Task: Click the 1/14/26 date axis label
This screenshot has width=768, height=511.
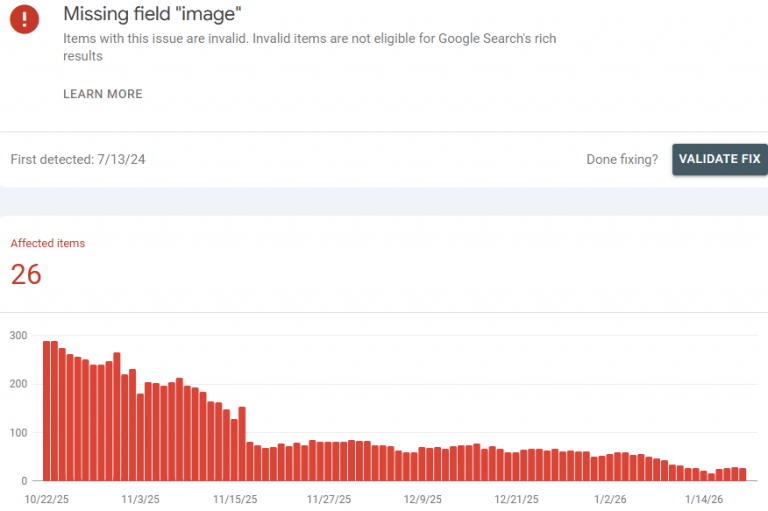Action: coord(701,498)
